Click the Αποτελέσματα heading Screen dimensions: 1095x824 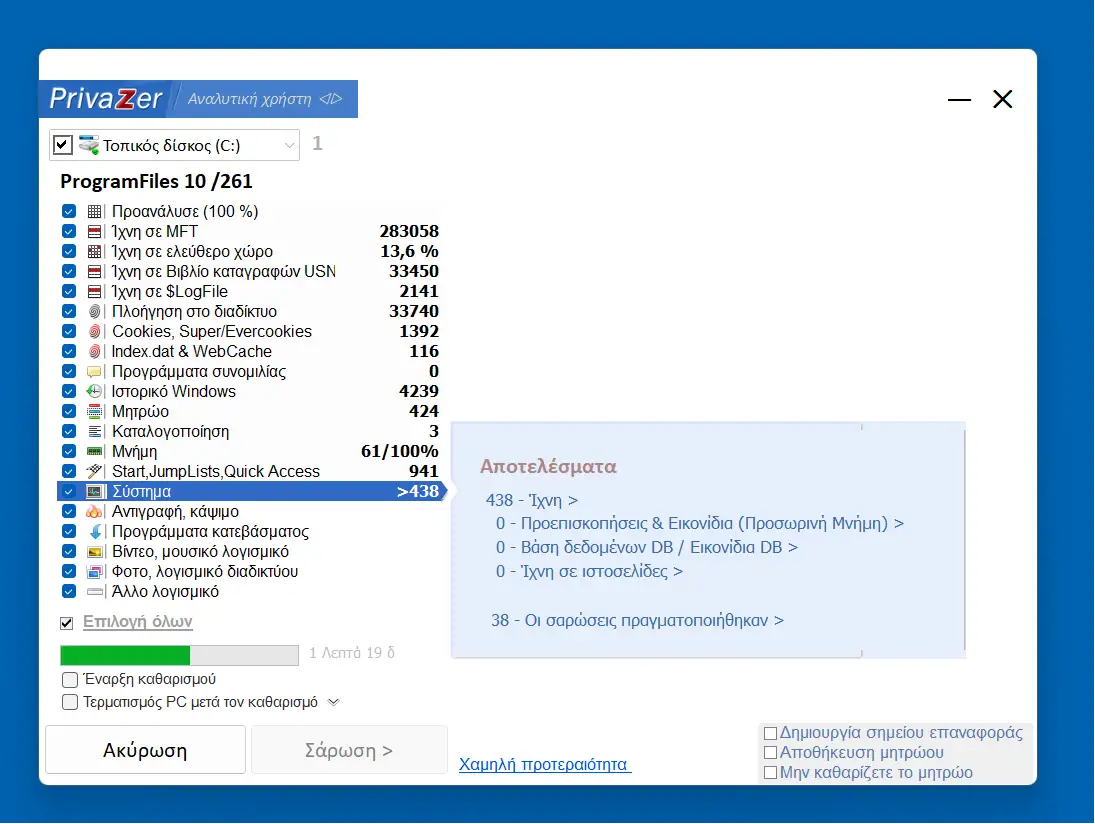[548, 467]
